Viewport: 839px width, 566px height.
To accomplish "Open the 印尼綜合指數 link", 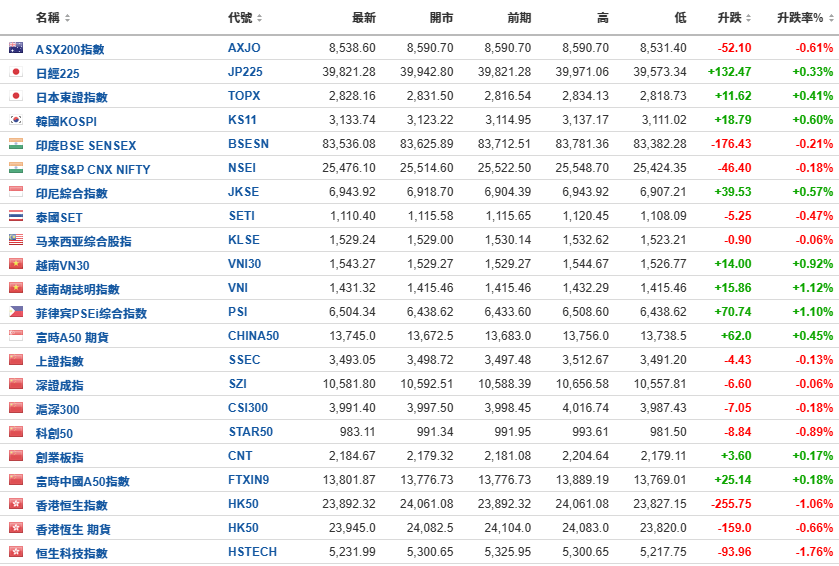I will point(72,193).
